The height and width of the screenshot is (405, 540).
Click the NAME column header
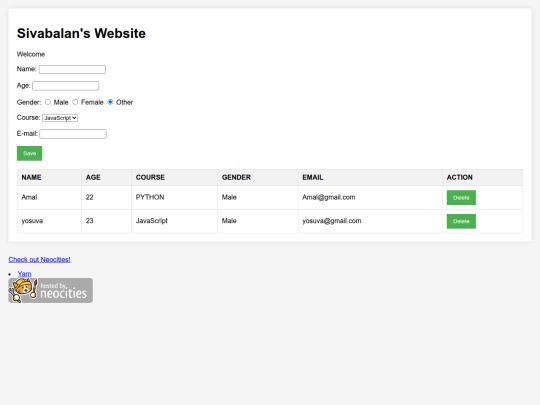click(x=49, y=177)
